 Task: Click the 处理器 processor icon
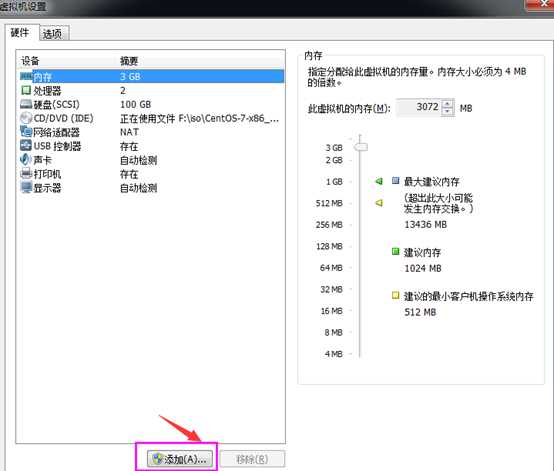click(26, 90)
